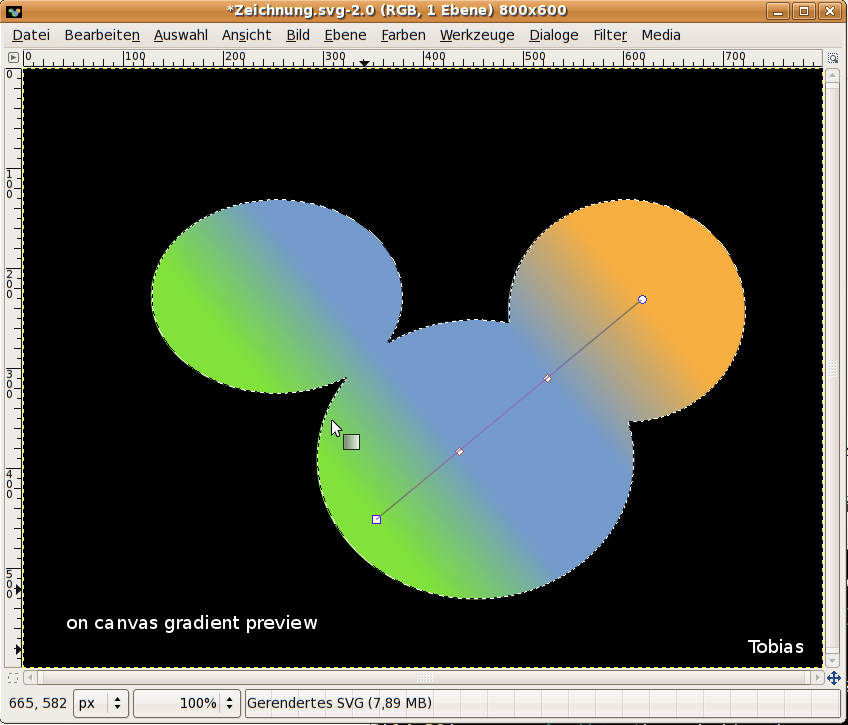Image resolution: width=848 pixels, height=725 pixels.
Task: Select the gradient end handle on canvas
Action: [x=642, y=298]
